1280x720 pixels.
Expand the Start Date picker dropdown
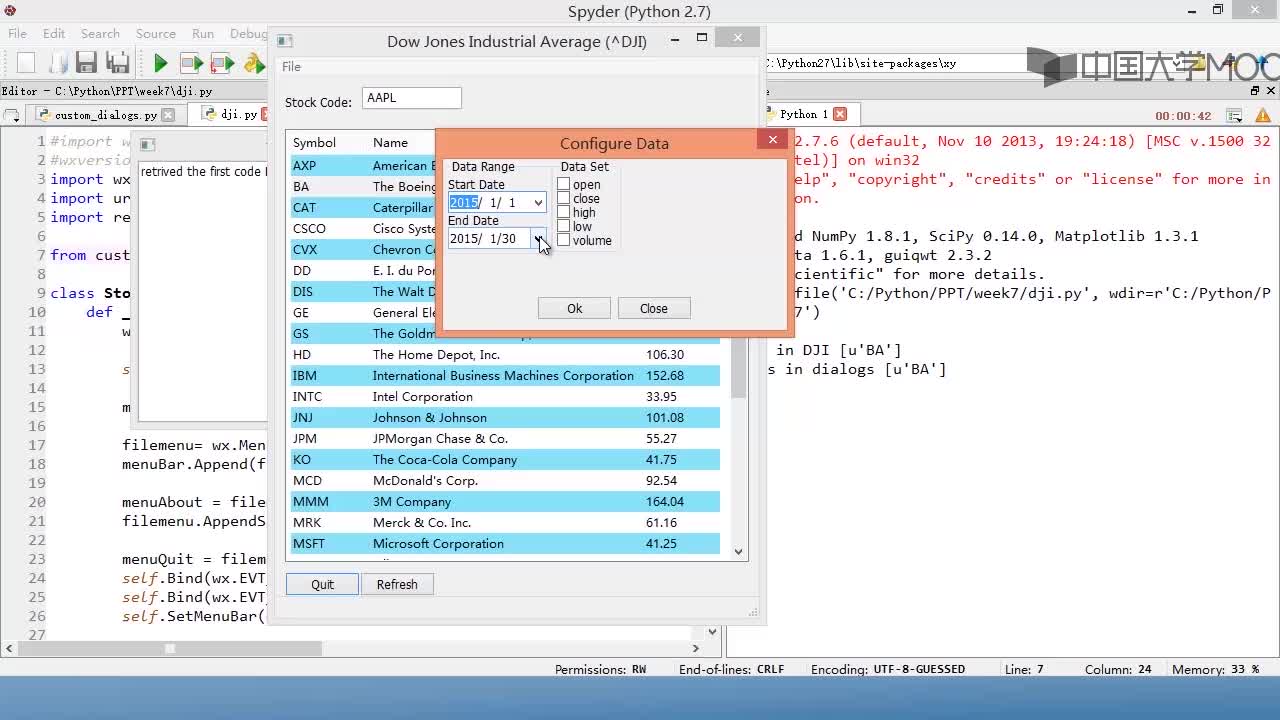pyautogui.click(x=538, y=203)
